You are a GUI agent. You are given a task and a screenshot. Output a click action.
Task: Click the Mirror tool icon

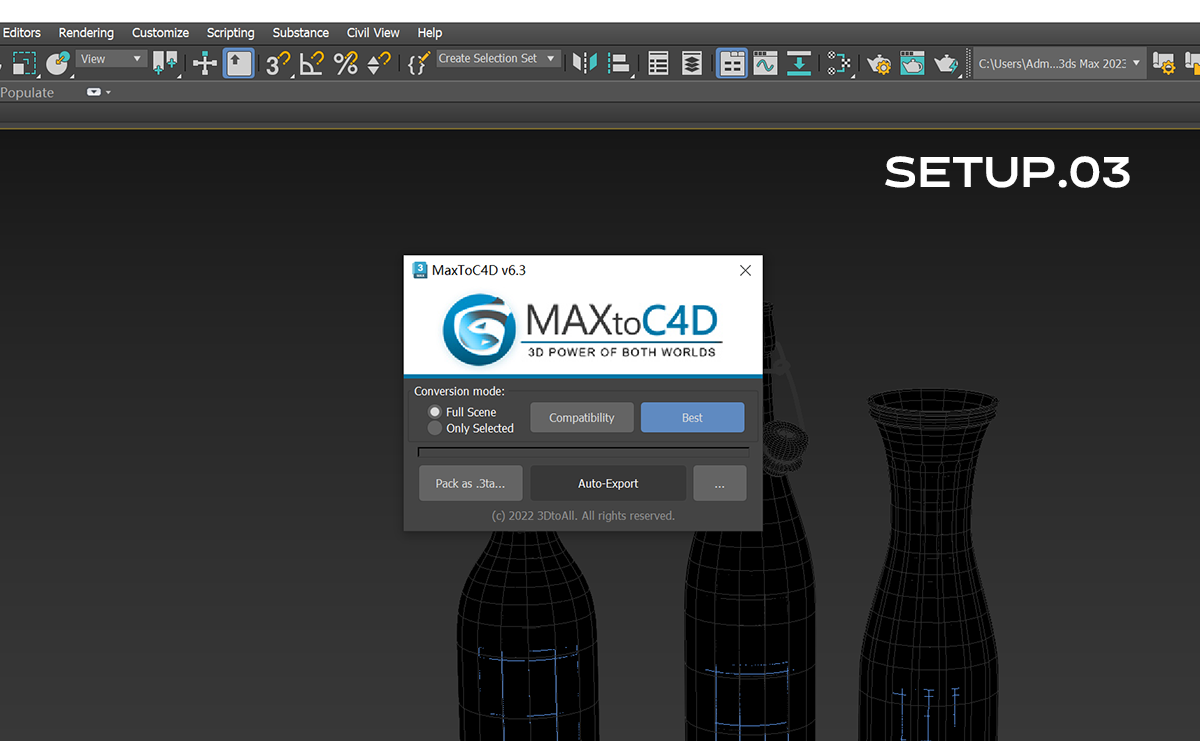[585, 64]
